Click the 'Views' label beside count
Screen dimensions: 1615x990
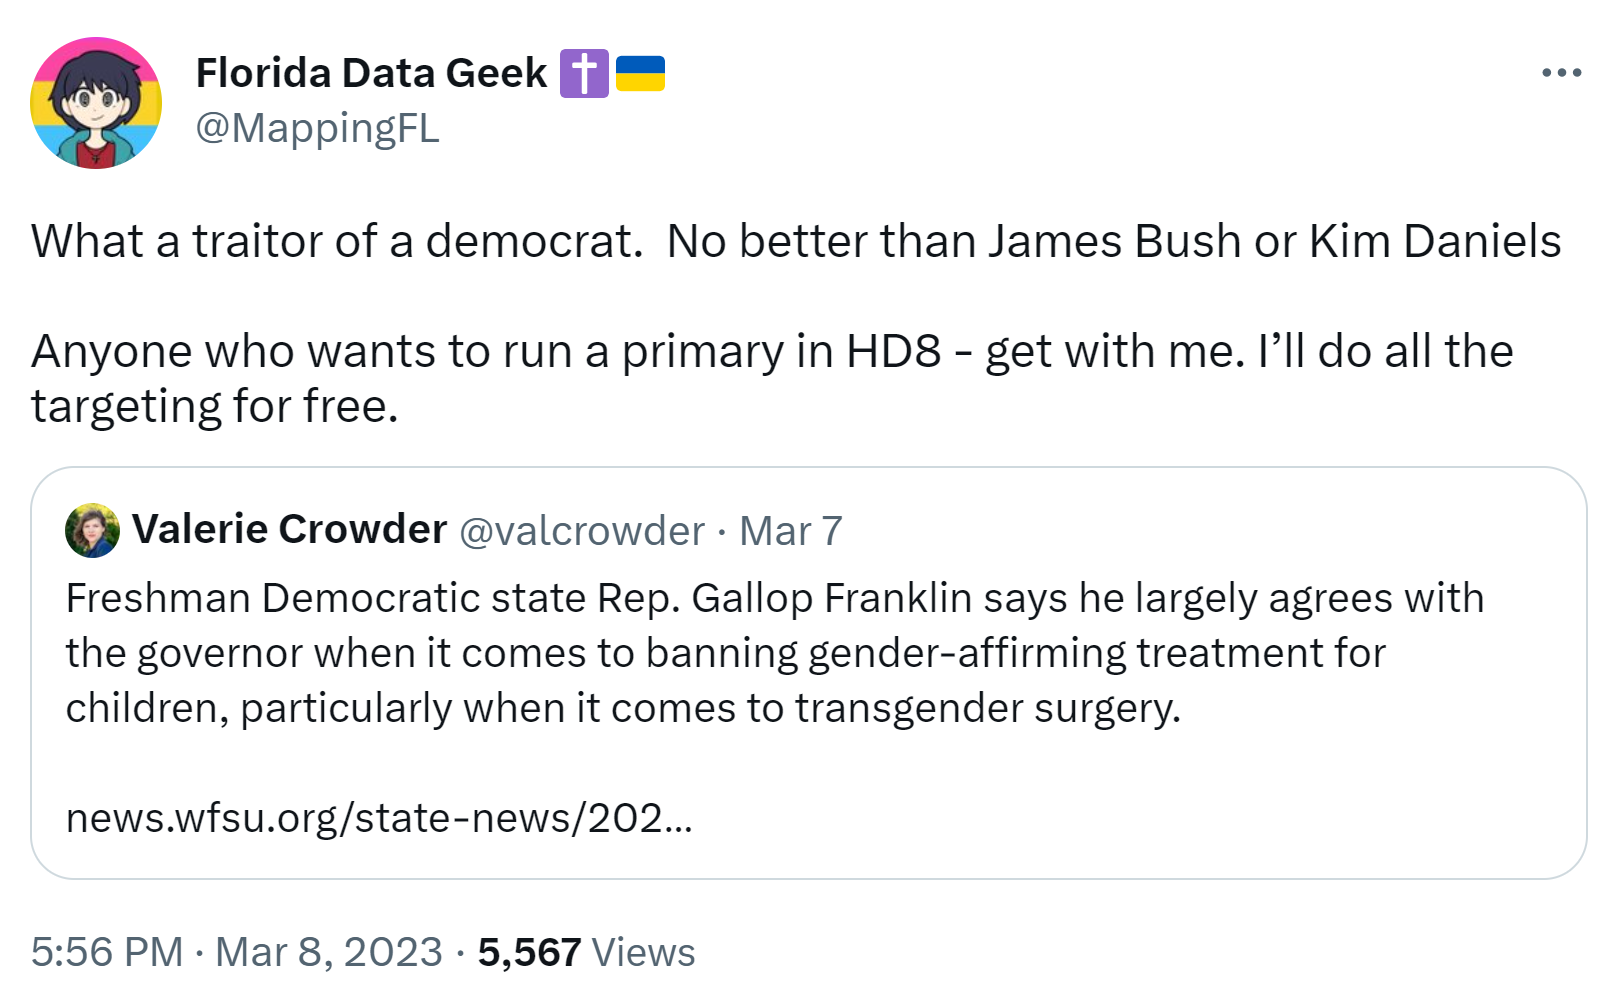pyautogui.click(x=643, y=952)
